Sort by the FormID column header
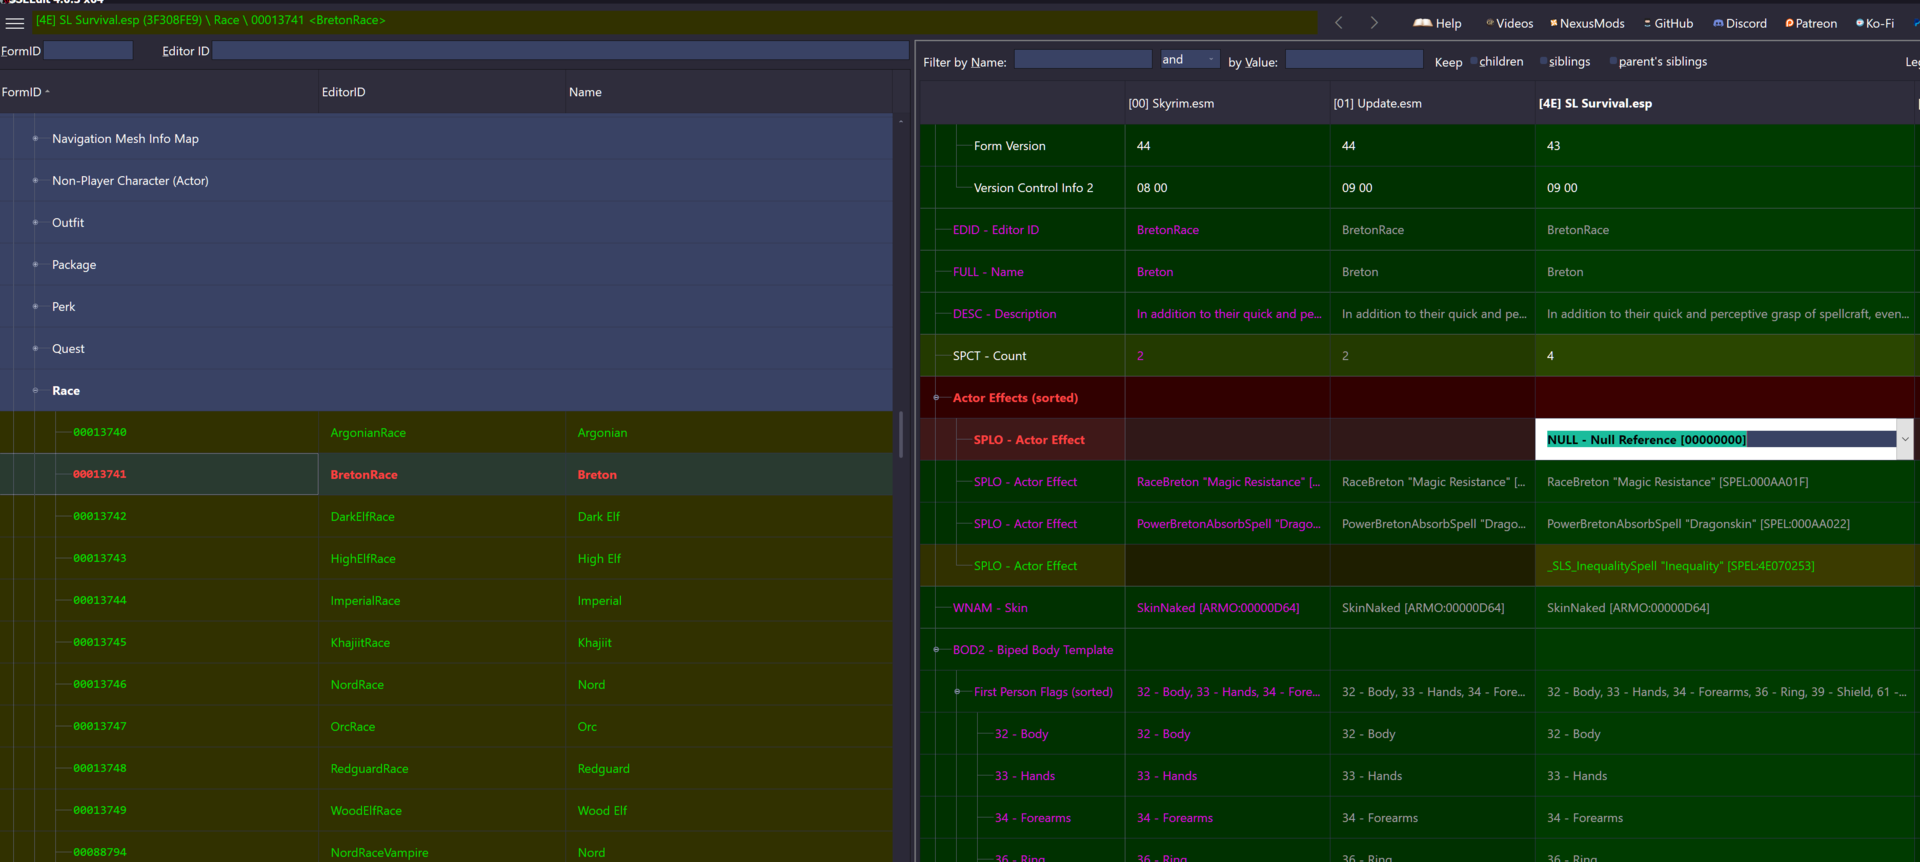The image size is (1920, 862). point(158,92)
